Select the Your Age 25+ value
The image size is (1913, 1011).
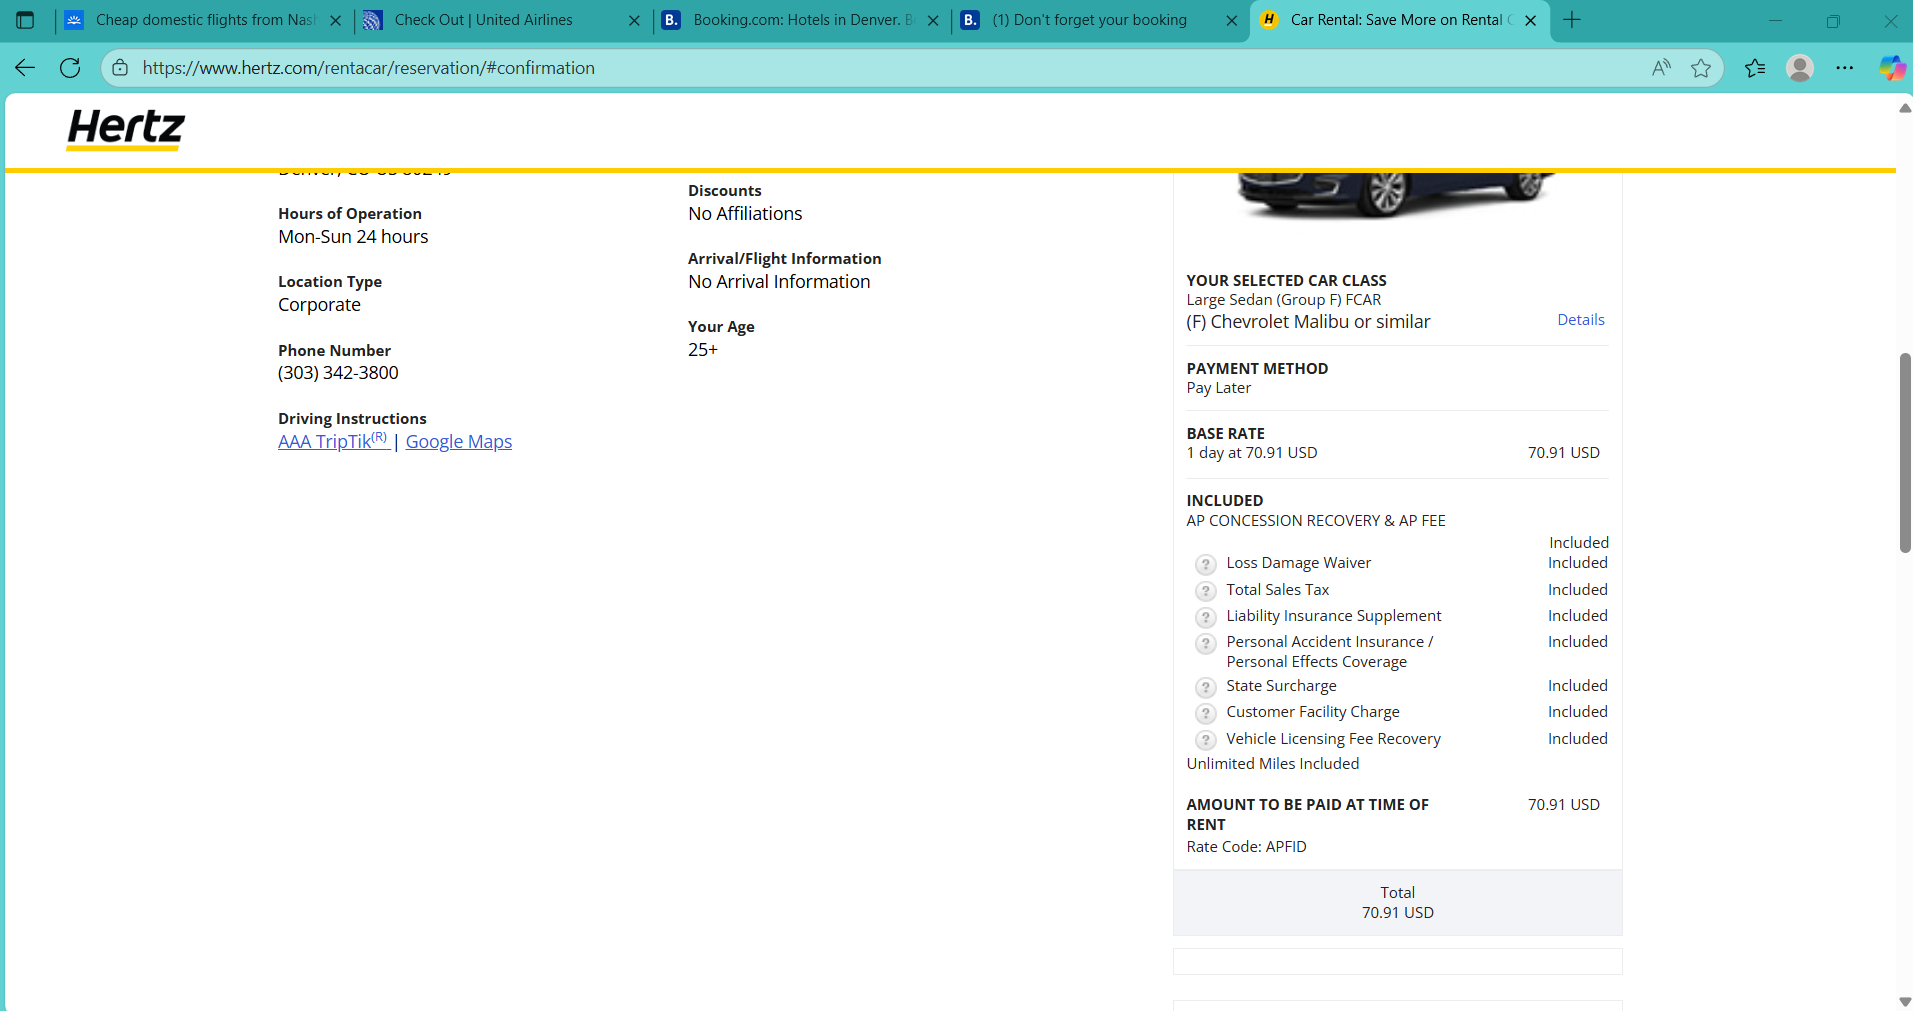point(703,350)
